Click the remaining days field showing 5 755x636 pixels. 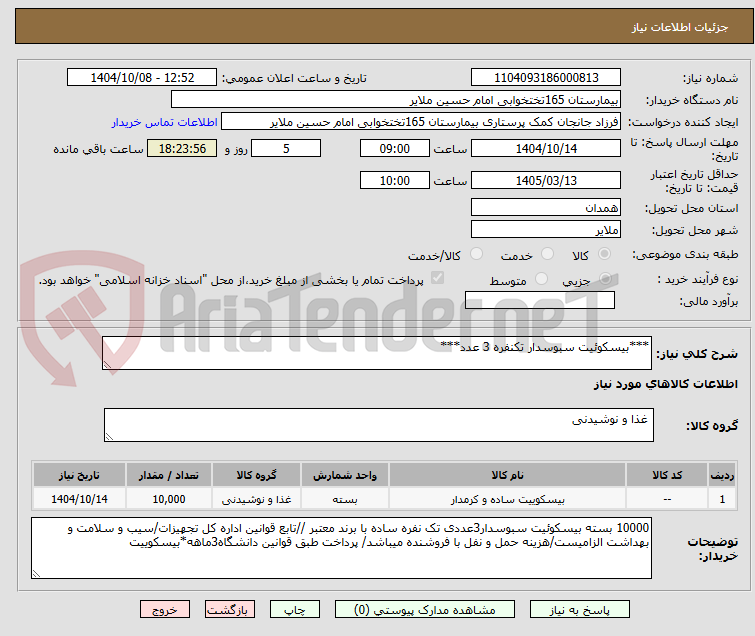[286, 148]
